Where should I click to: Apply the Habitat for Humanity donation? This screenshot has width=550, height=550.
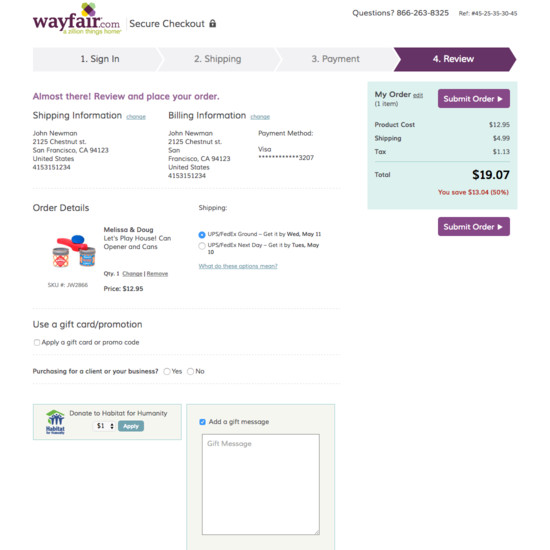131,426
